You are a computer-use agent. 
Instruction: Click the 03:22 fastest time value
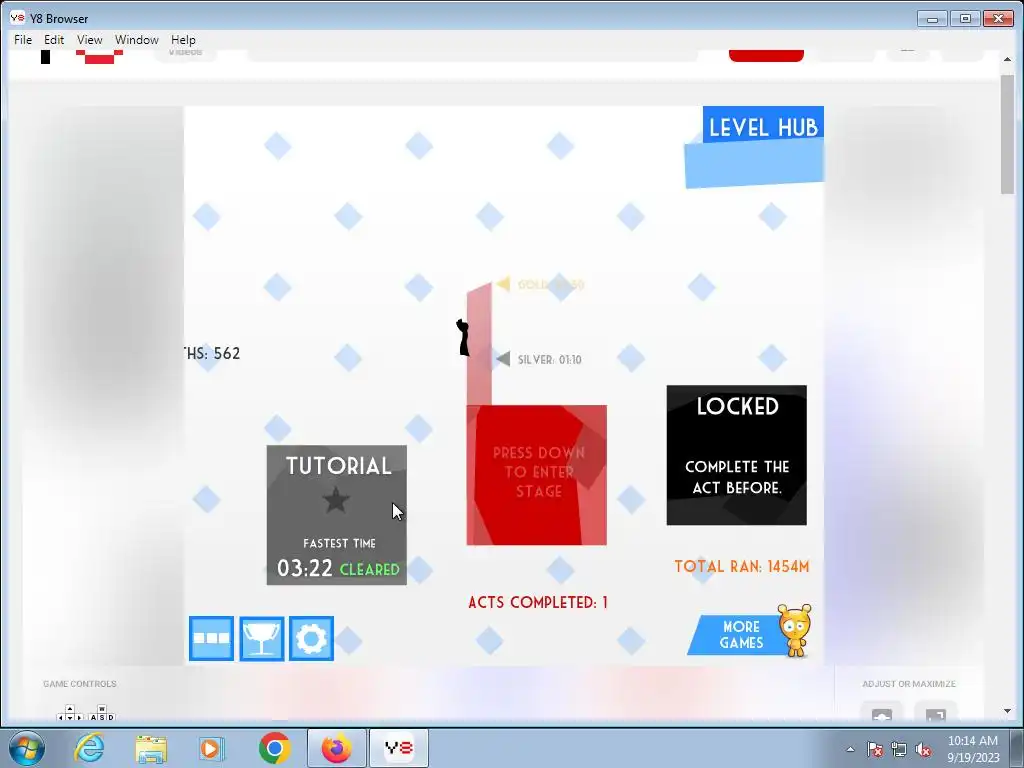coord(304,568)
